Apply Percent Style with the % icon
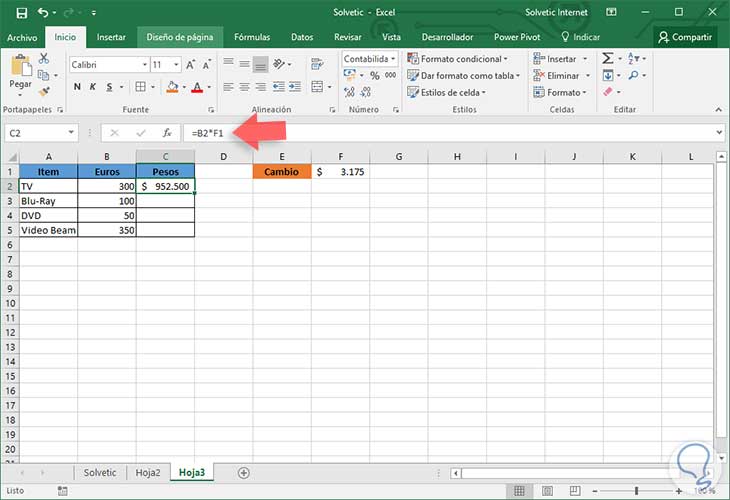Screen dimensions: 730x500 (x=375, y=75)
